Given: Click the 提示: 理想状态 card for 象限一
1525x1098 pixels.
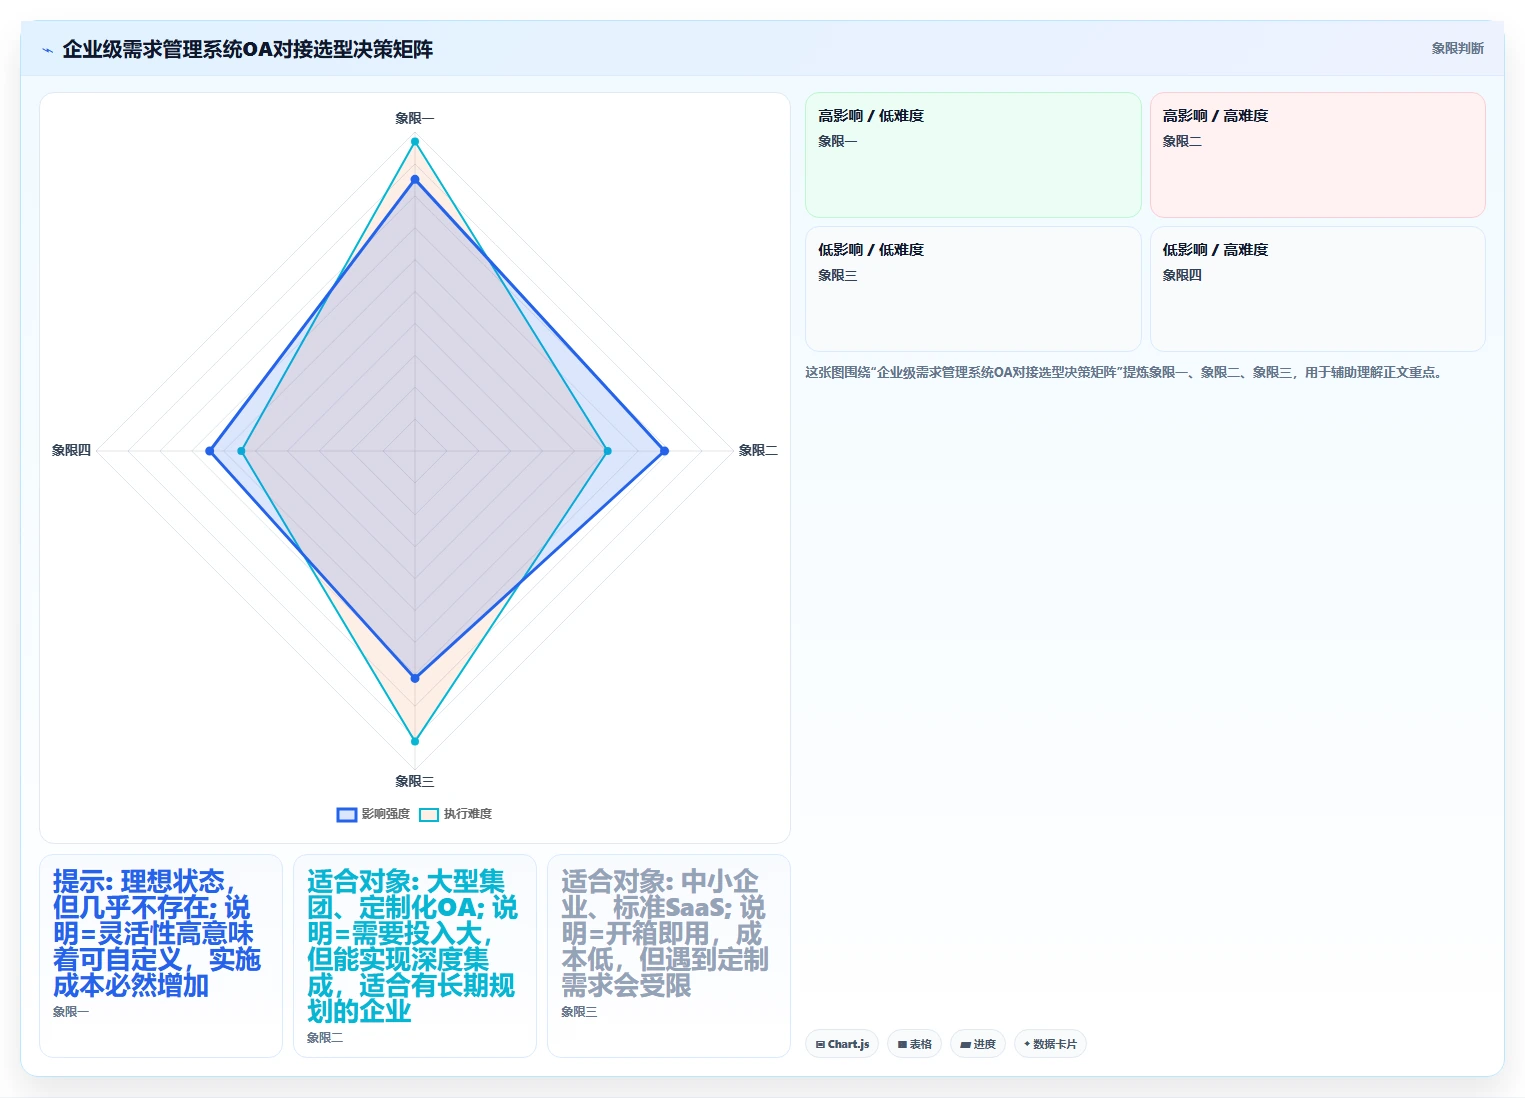Looking at the screenshot, I should tap(161, 956).
